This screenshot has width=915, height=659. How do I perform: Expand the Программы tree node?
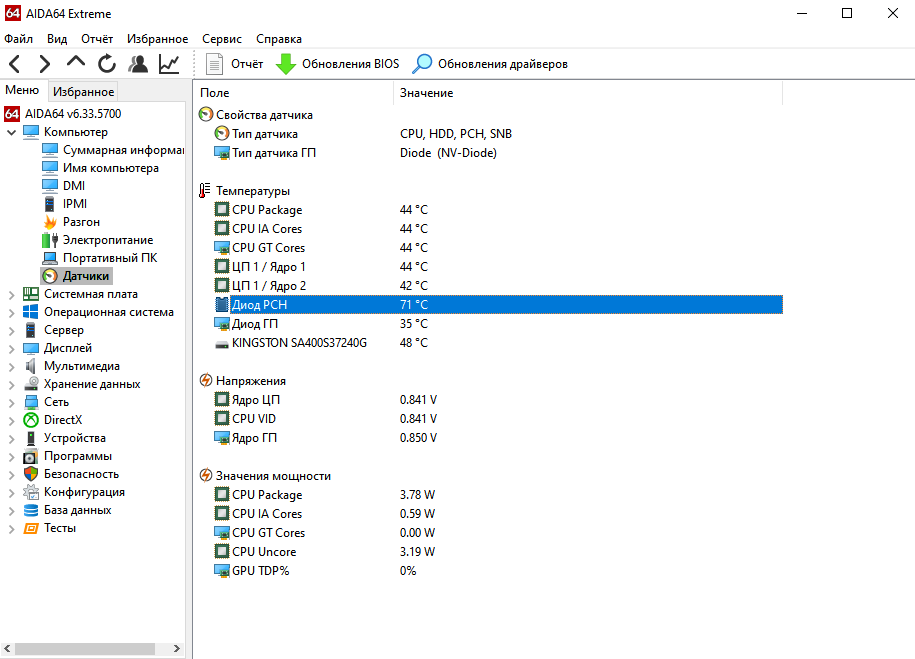coord(11,457)
